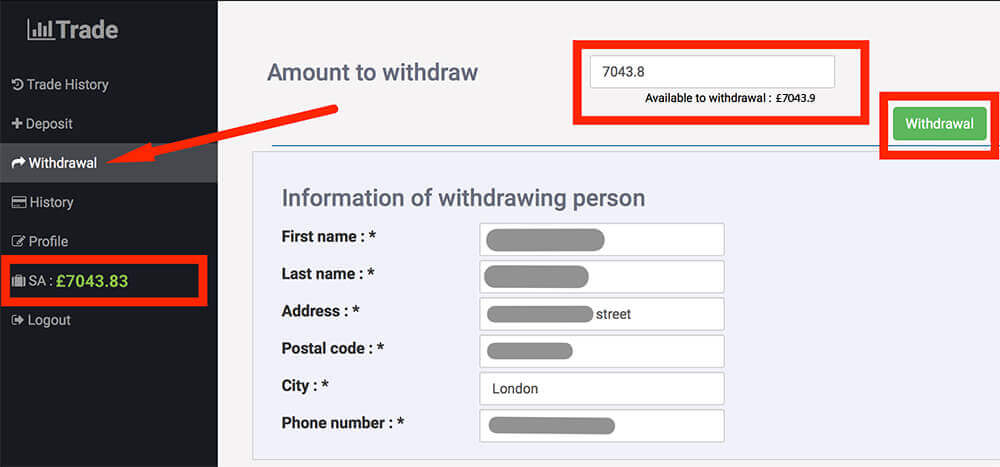Click the Phone number input field
Image resolution: width=1000 pixels, height=467 pixels.
pos(601,426)
